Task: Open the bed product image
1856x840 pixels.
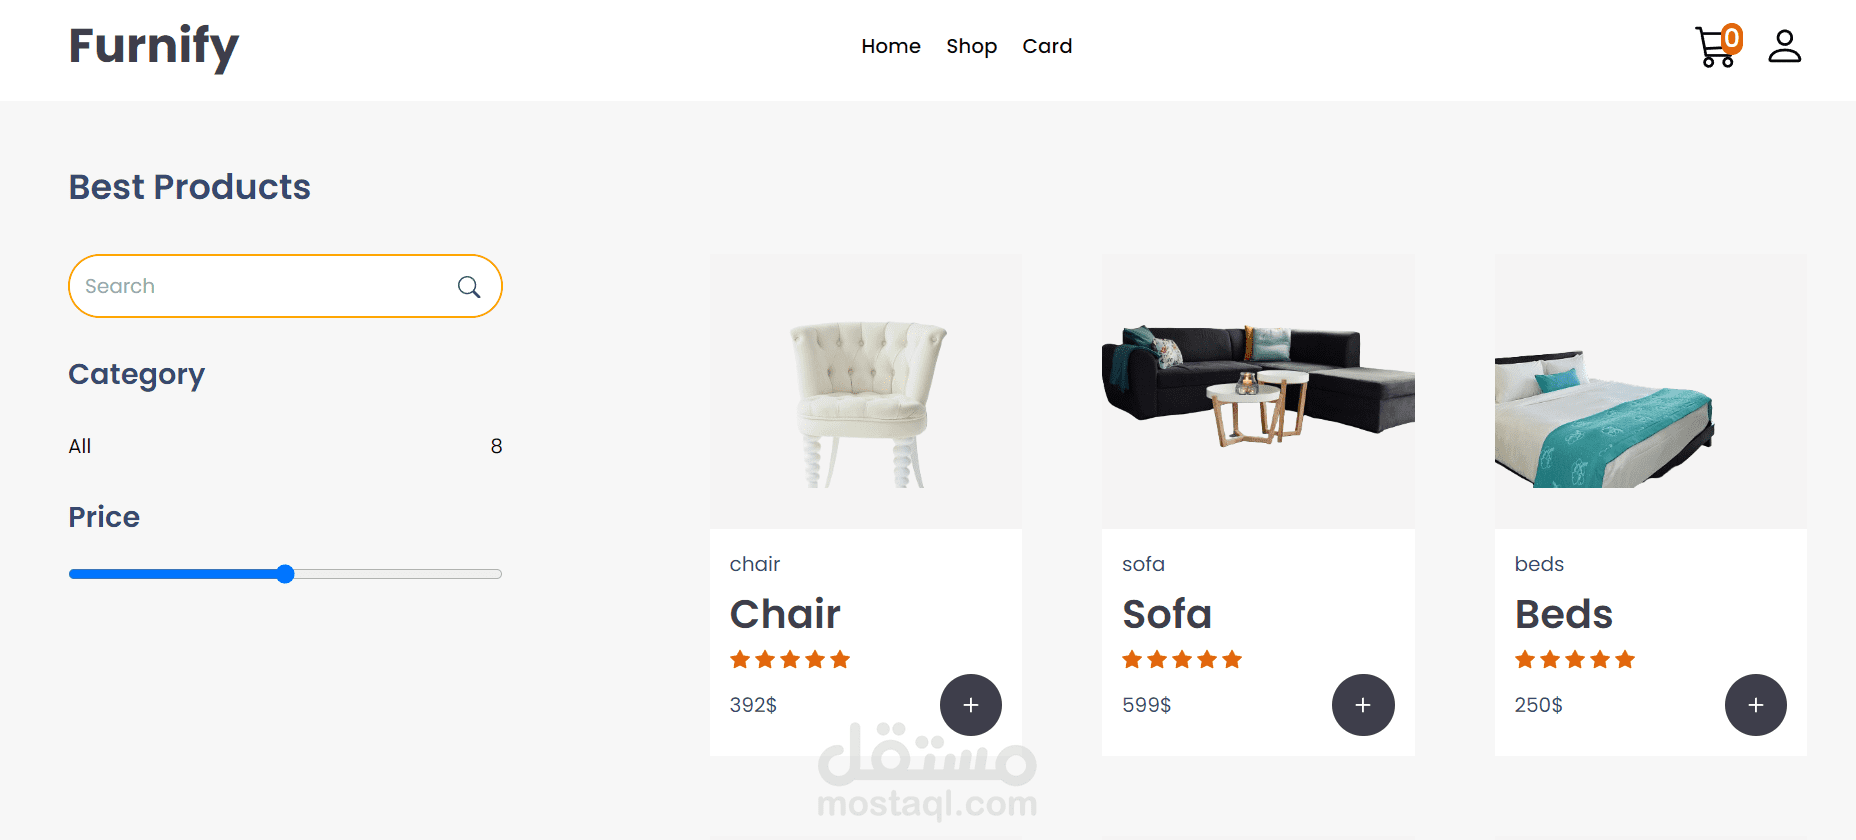Action: point(1651,391)
